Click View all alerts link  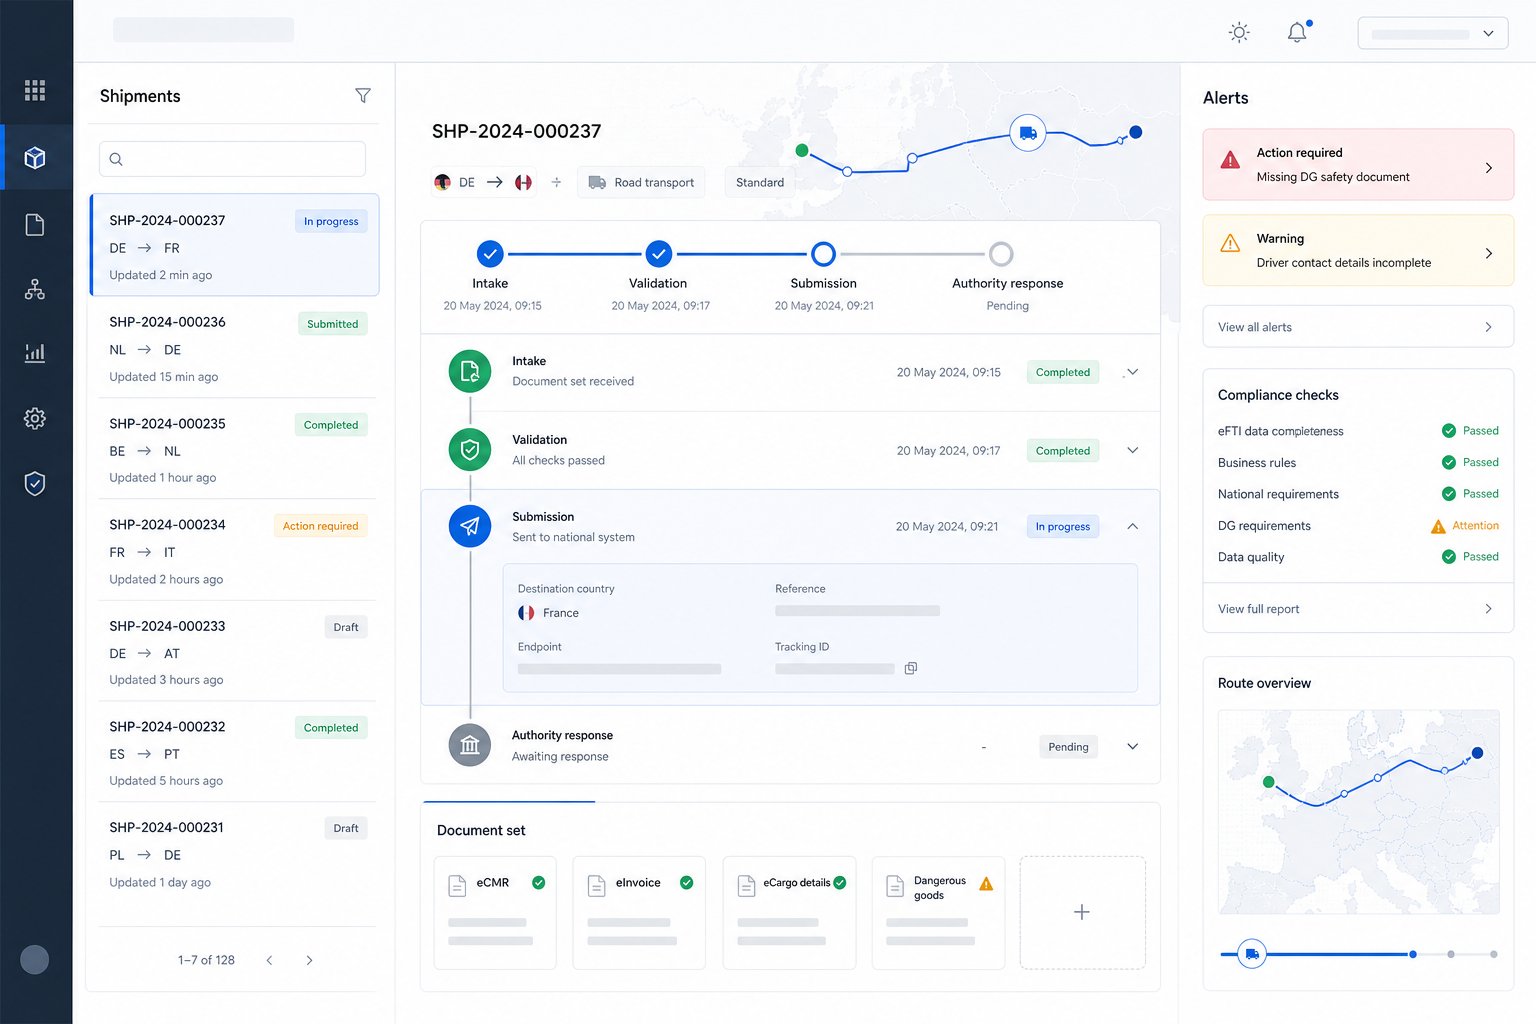(1358, 327)
